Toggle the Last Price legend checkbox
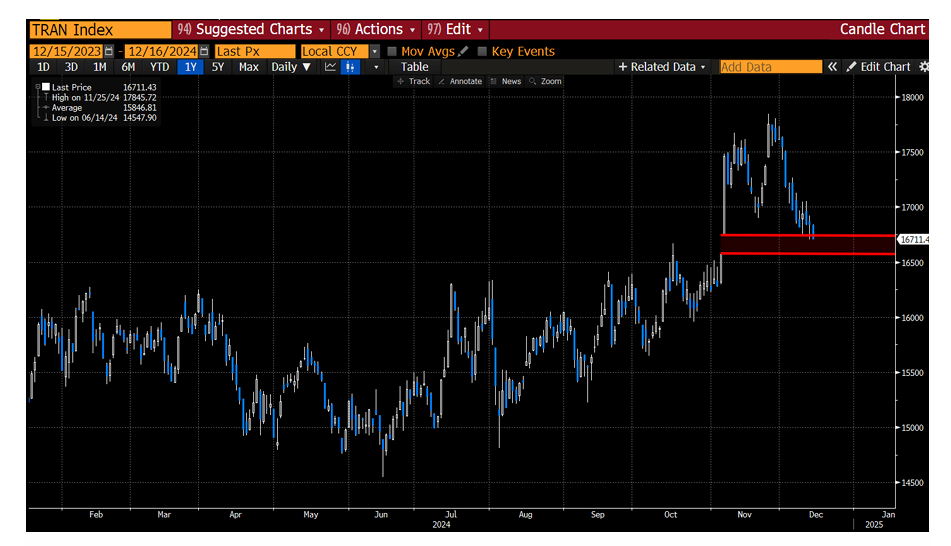951x546 pixels. tap(45, 87)
